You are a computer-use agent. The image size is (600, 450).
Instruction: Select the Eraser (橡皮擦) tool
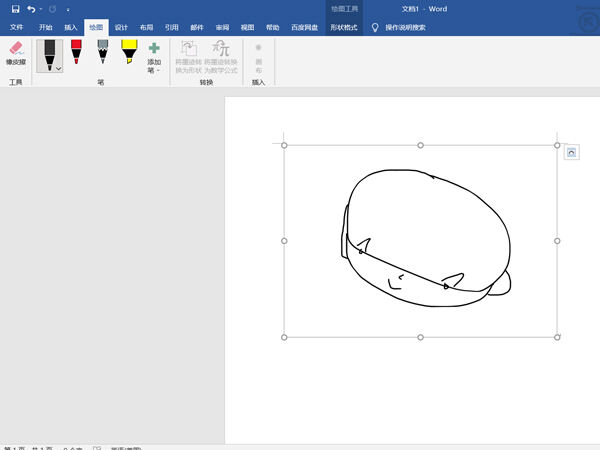tap(16, 53)
